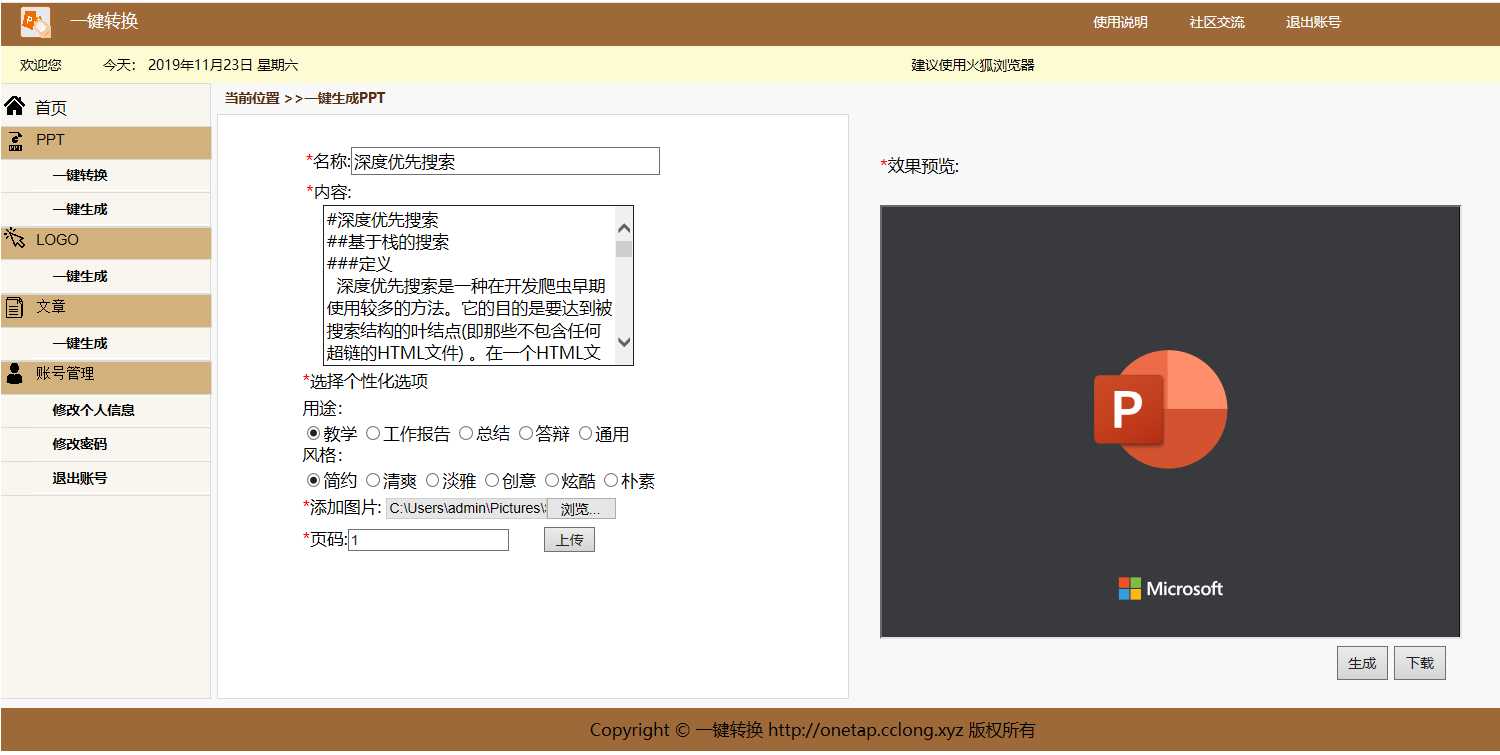
Task: Click the 生成 generate button
Action: [x=1362, y=663]
